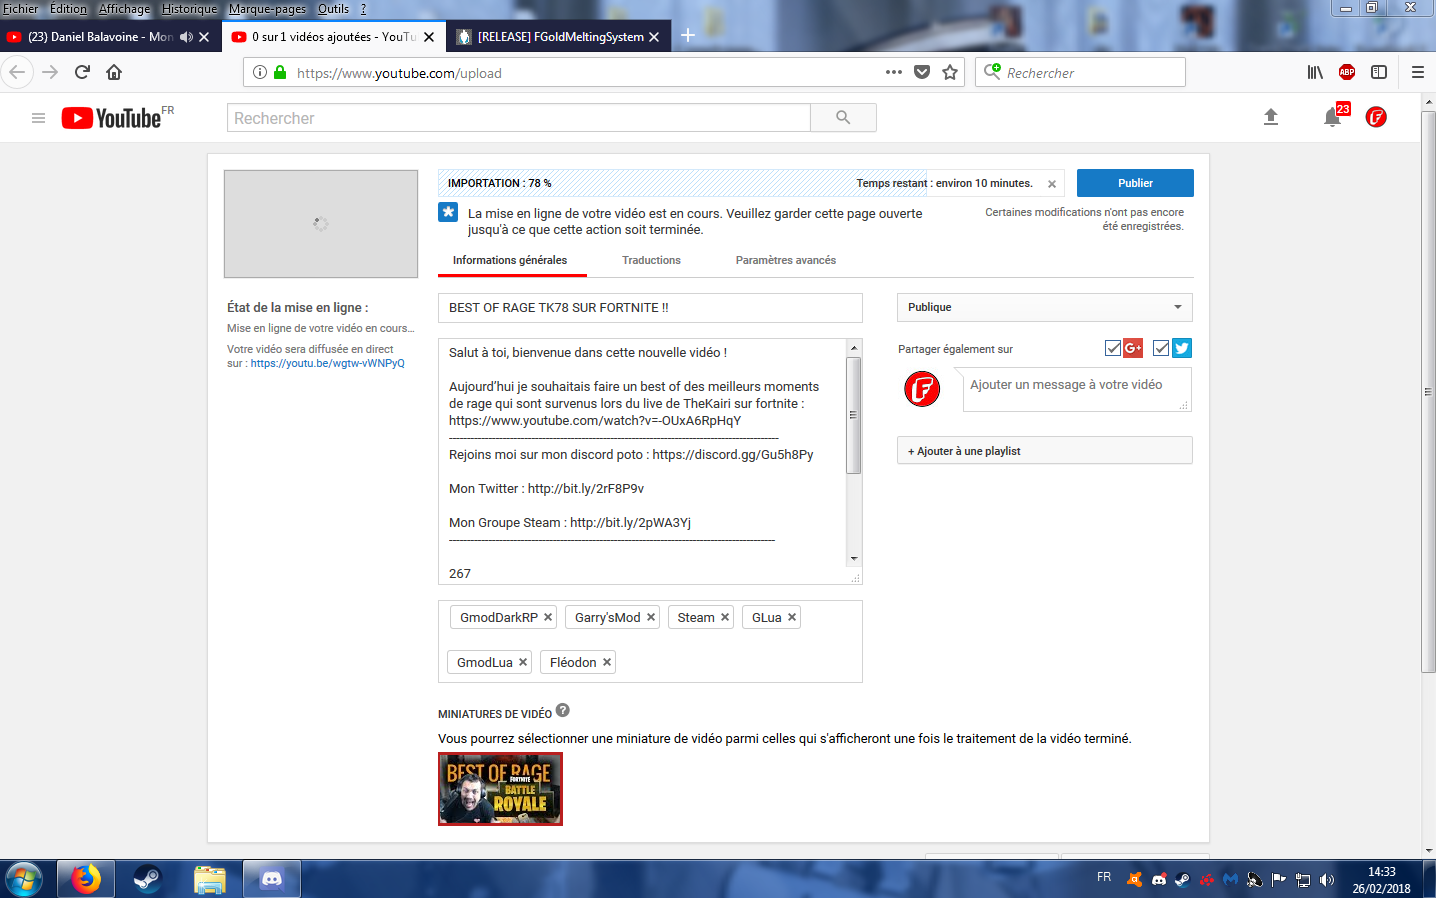Click the browser forward arrow

pos(50,72)
